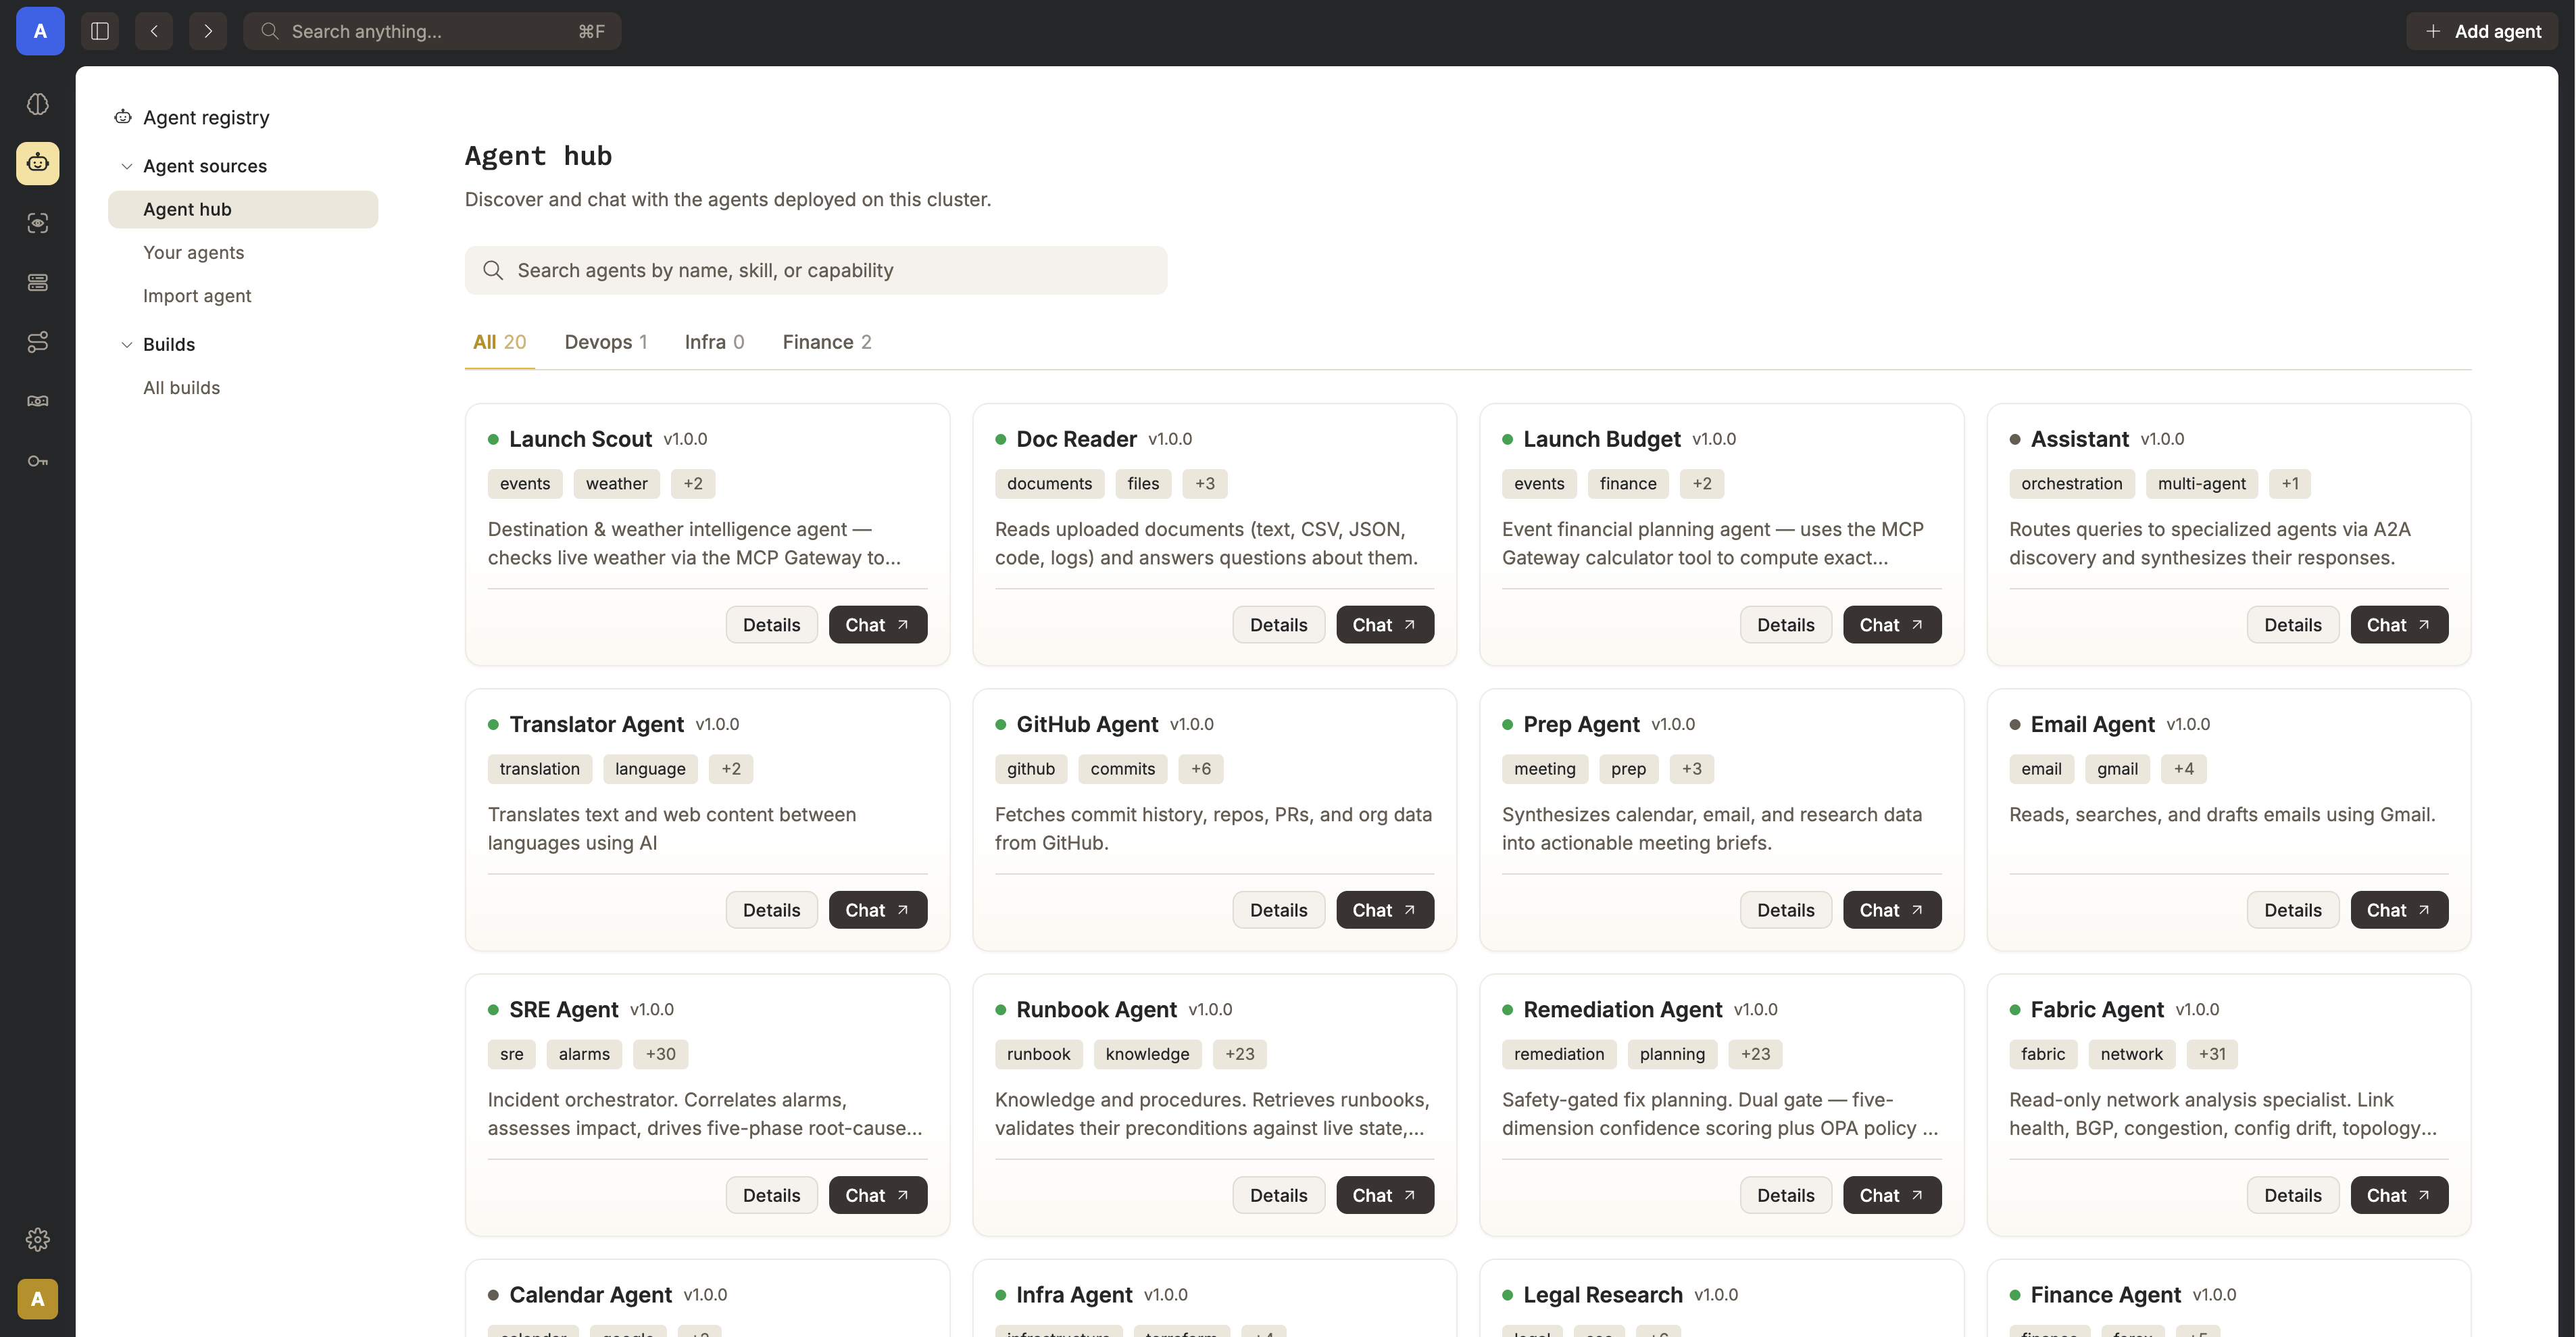2576x1337 pixels.
Task: Chat with Launch Budget
Action: point(1892,625)
